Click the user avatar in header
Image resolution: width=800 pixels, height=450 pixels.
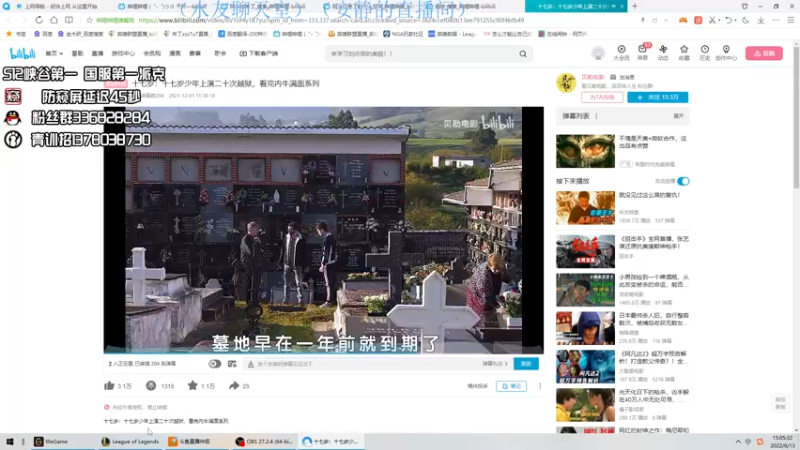click(x=598, y=53)
